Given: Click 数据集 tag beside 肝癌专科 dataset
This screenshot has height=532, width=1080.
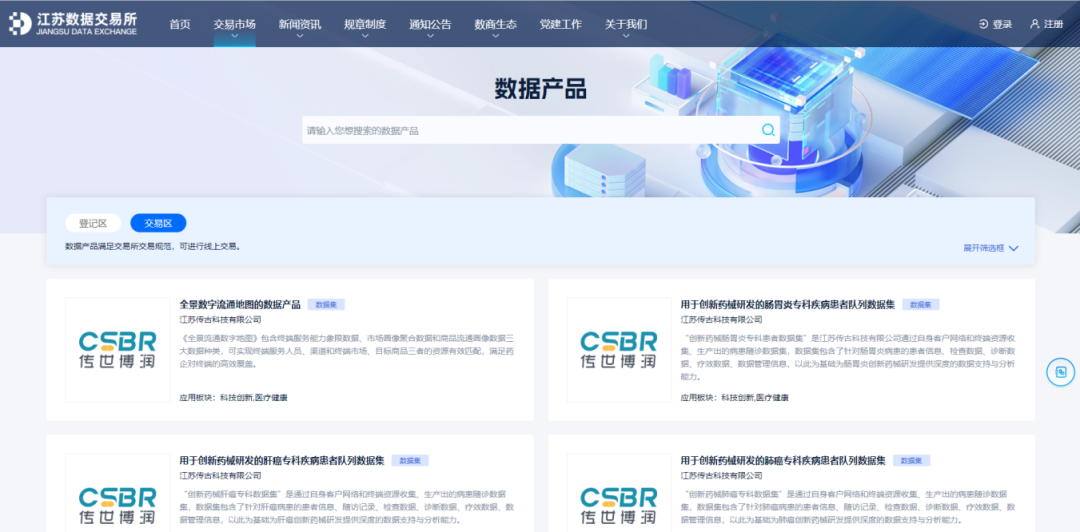Looking at the screenshot, I should 410,461.
